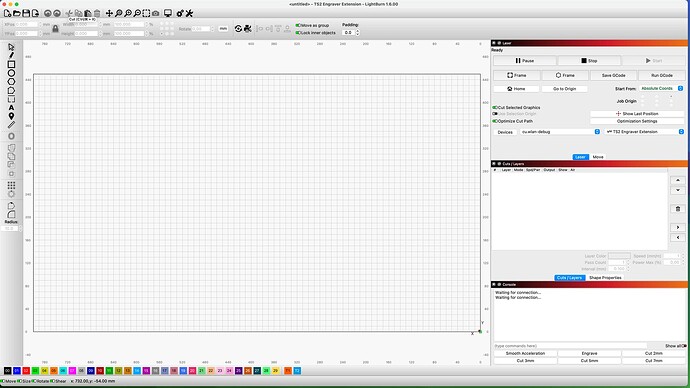This screenshot has width=690, height=388.
Task: Open the Start From Absolute Coords dropdown
Action: coord(661,88)
